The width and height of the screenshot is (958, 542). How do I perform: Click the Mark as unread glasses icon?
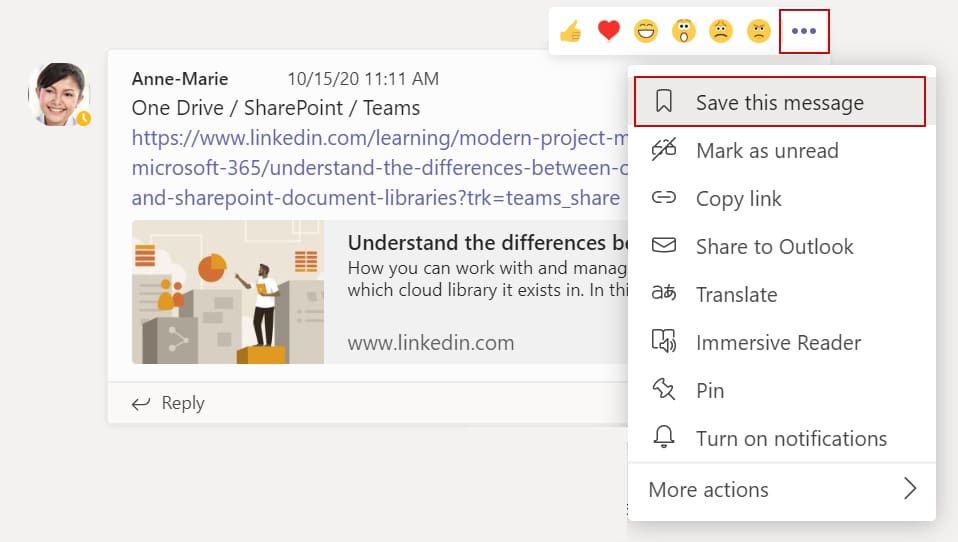(x=664, y=150)
